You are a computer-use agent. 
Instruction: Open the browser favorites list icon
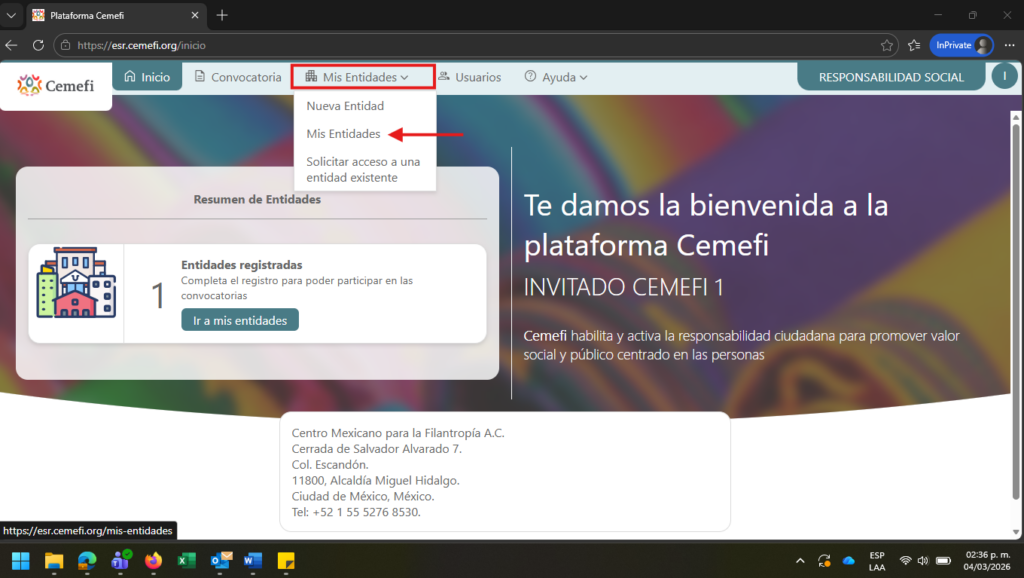914,45
